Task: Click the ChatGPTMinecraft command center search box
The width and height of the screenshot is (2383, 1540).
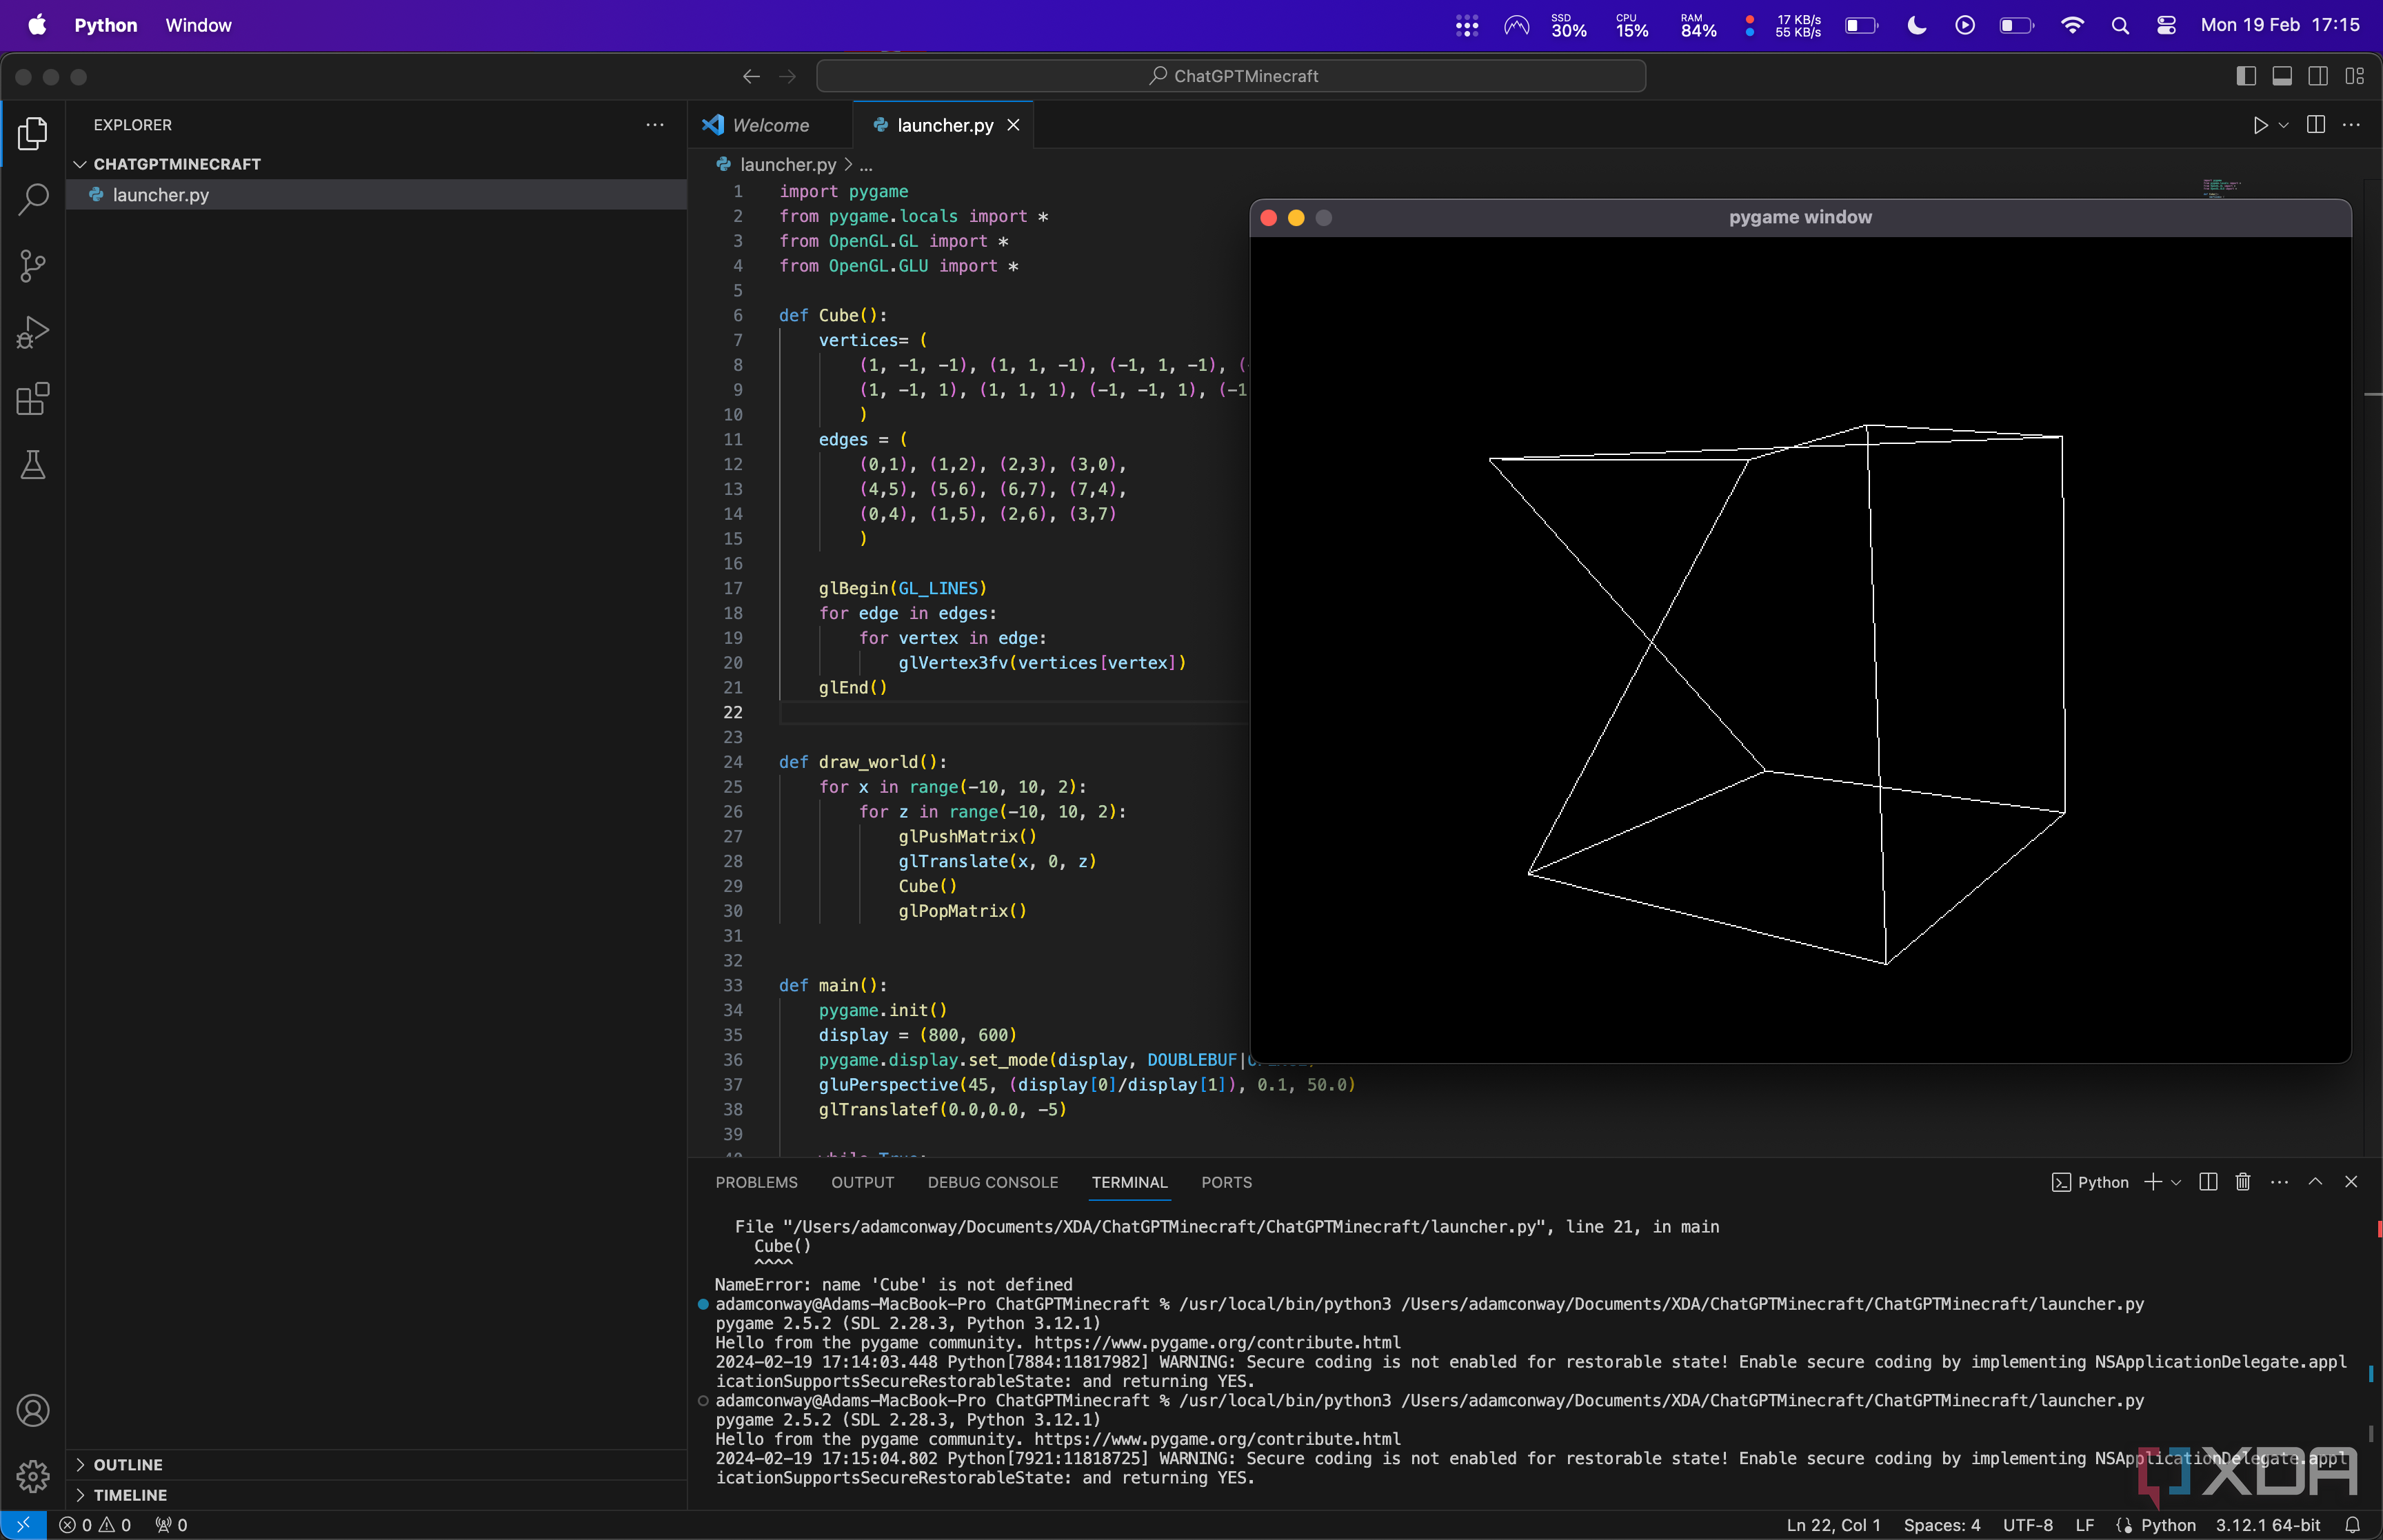Action: pyautogui.click(x=1231, y=76)
